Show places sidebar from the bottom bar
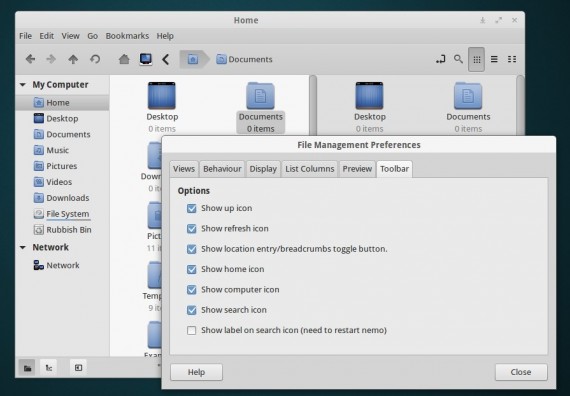The image size is (570, 396). pyautogui.click(x=27, y=368)
